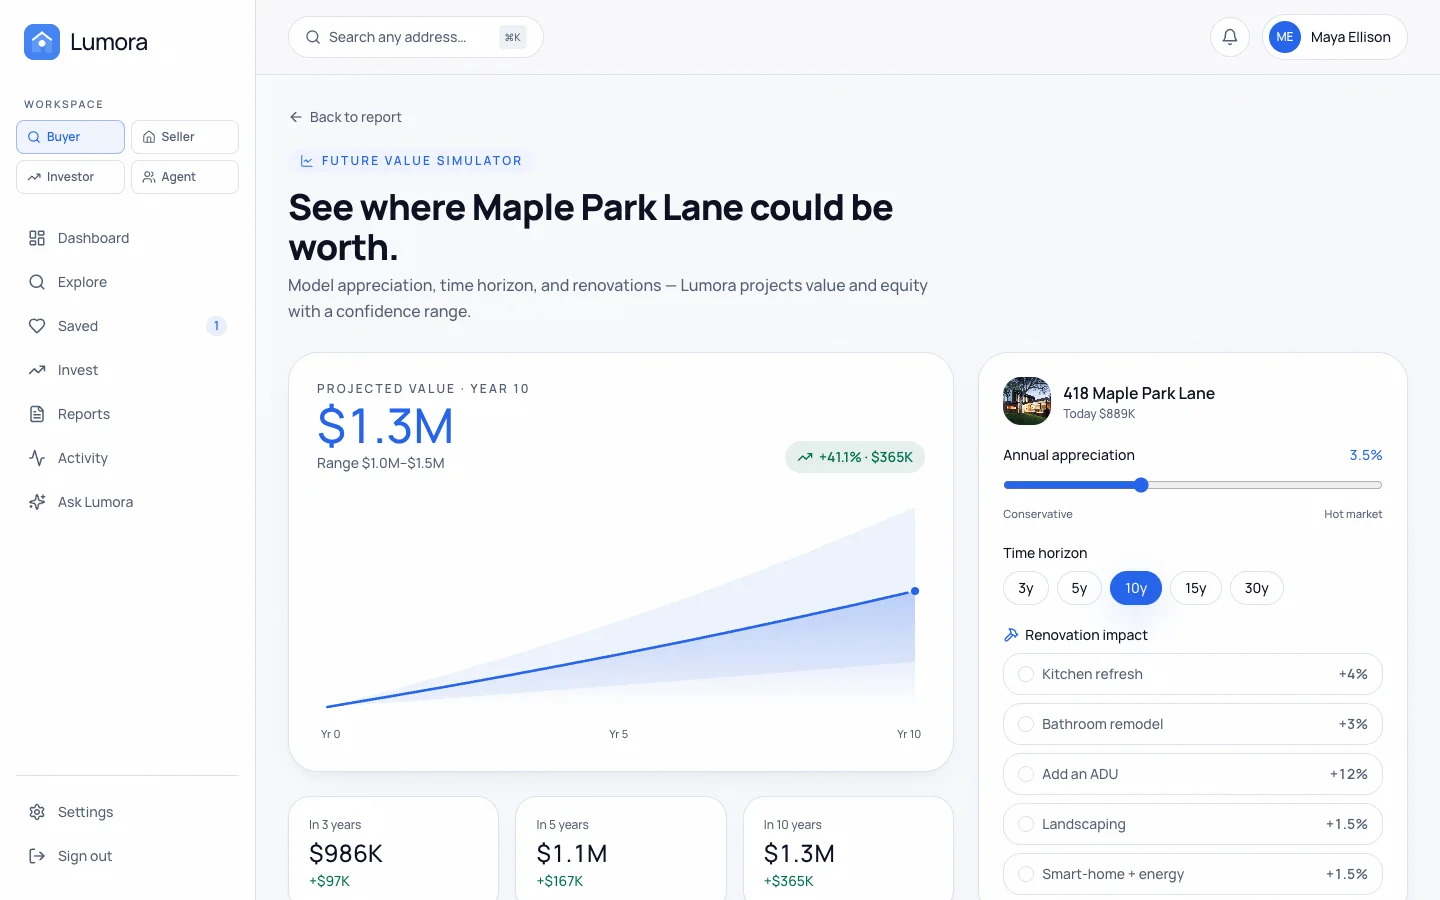Click the In 10 years $1.3M card

(x=848, y=848)
